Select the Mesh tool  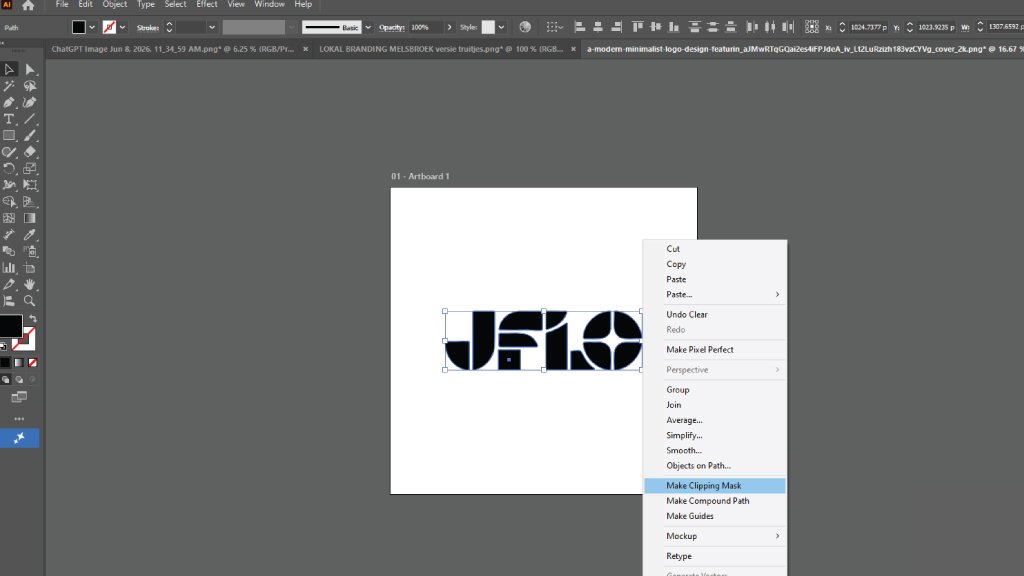click(9, 218)
